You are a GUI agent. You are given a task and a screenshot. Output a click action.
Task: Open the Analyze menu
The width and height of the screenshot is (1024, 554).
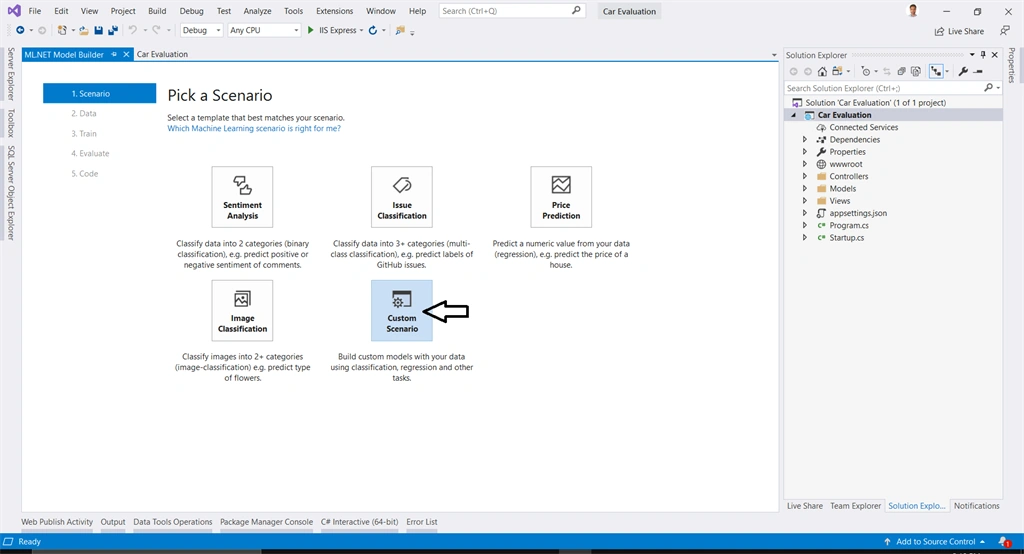pos(257,11)
